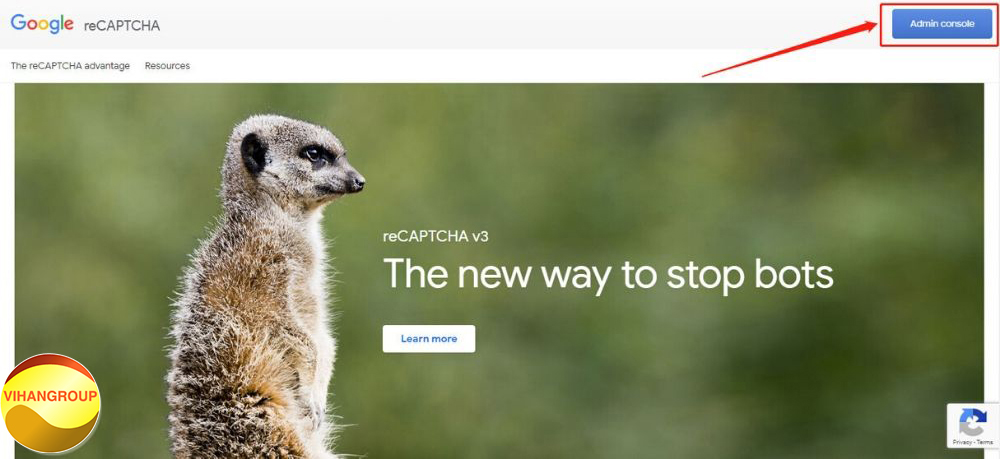Click the reCAPTCHA v3 subtitle text
This screenshot has height=459, width=1000.
[436, 237]
